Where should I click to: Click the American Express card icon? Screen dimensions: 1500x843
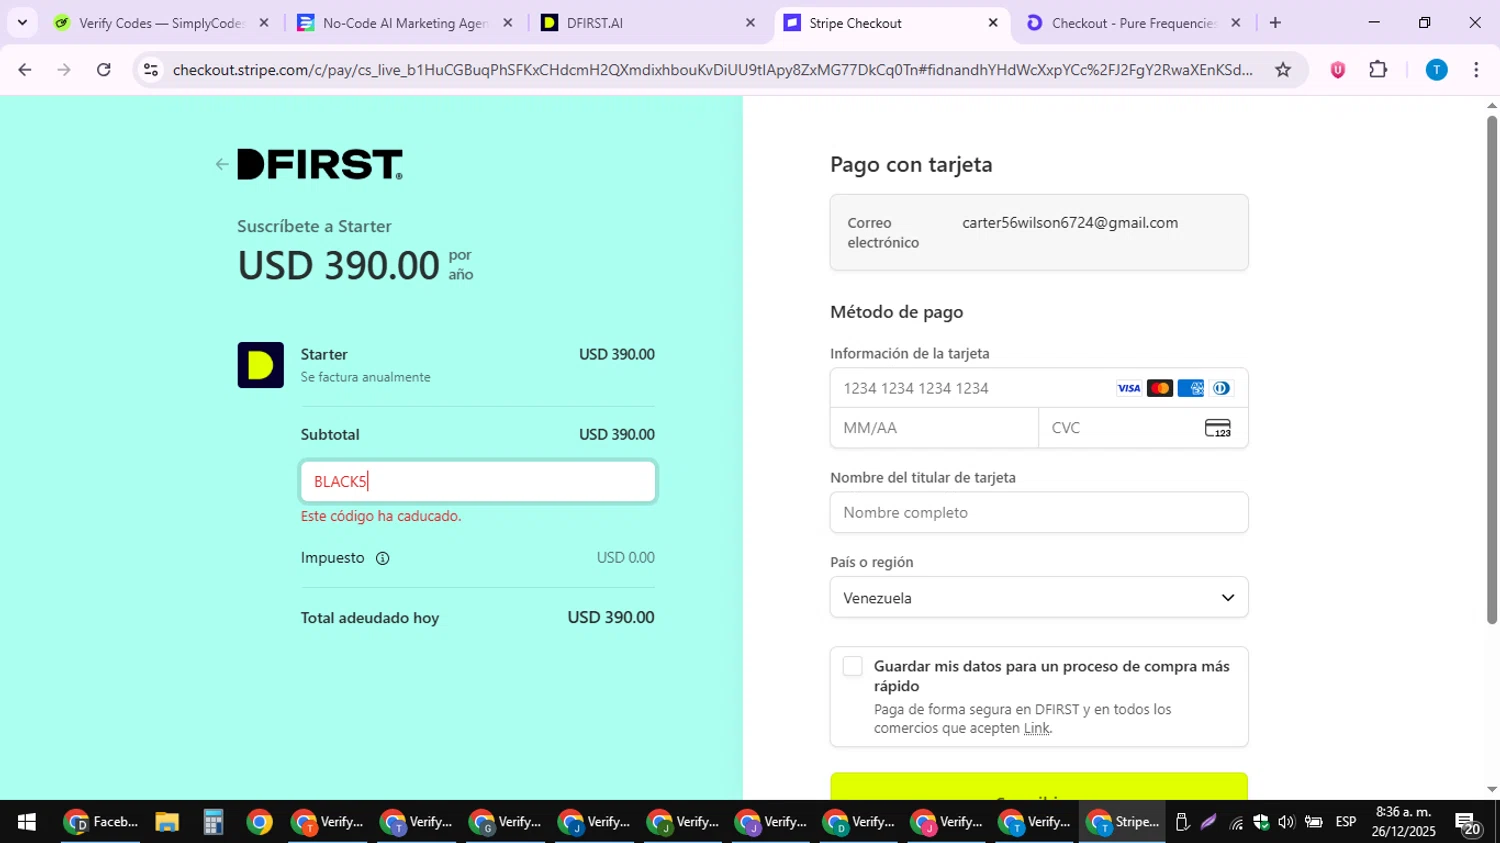click(x=1190, y=388)
